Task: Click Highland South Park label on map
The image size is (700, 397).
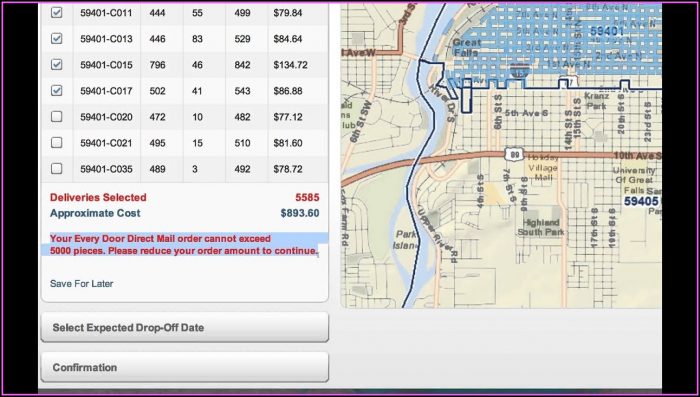Action: tap(541, 227)
